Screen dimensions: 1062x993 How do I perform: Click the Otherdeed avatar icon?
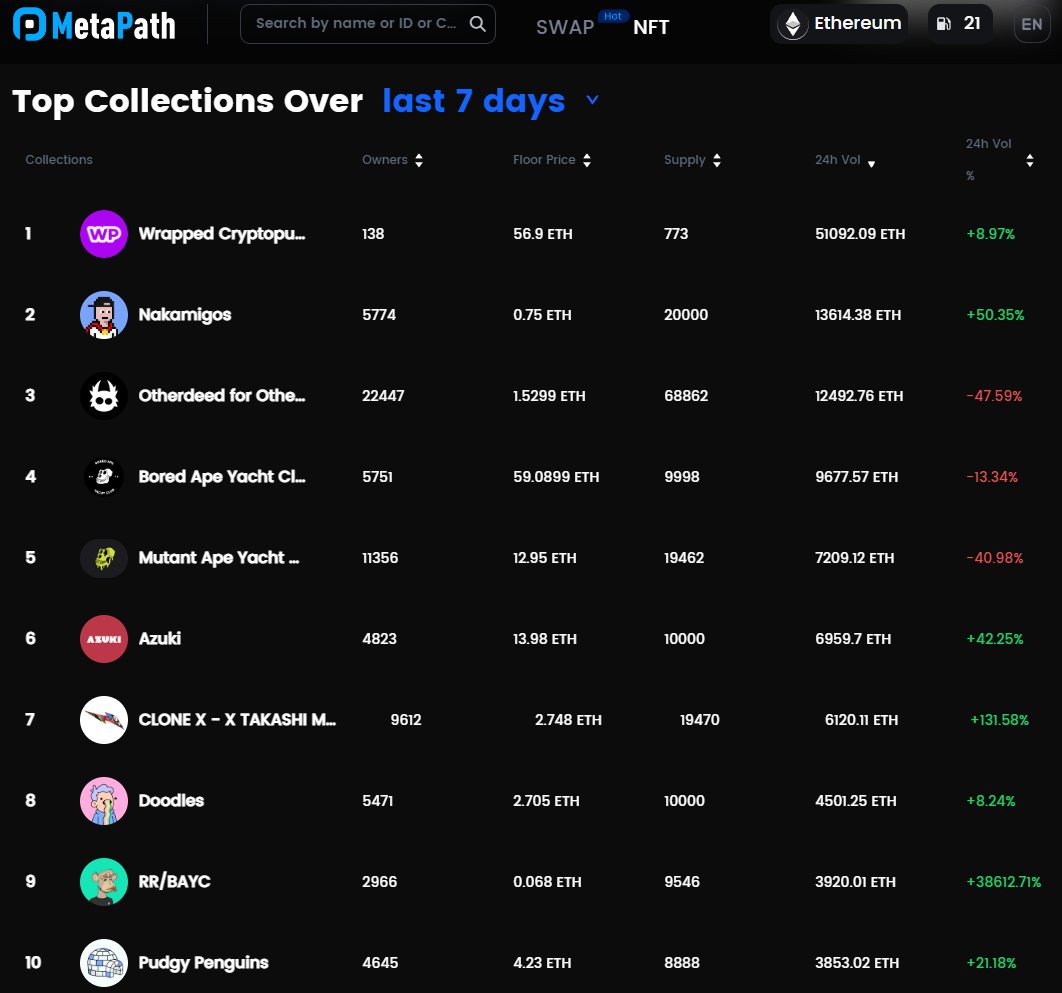pos(104,396)
